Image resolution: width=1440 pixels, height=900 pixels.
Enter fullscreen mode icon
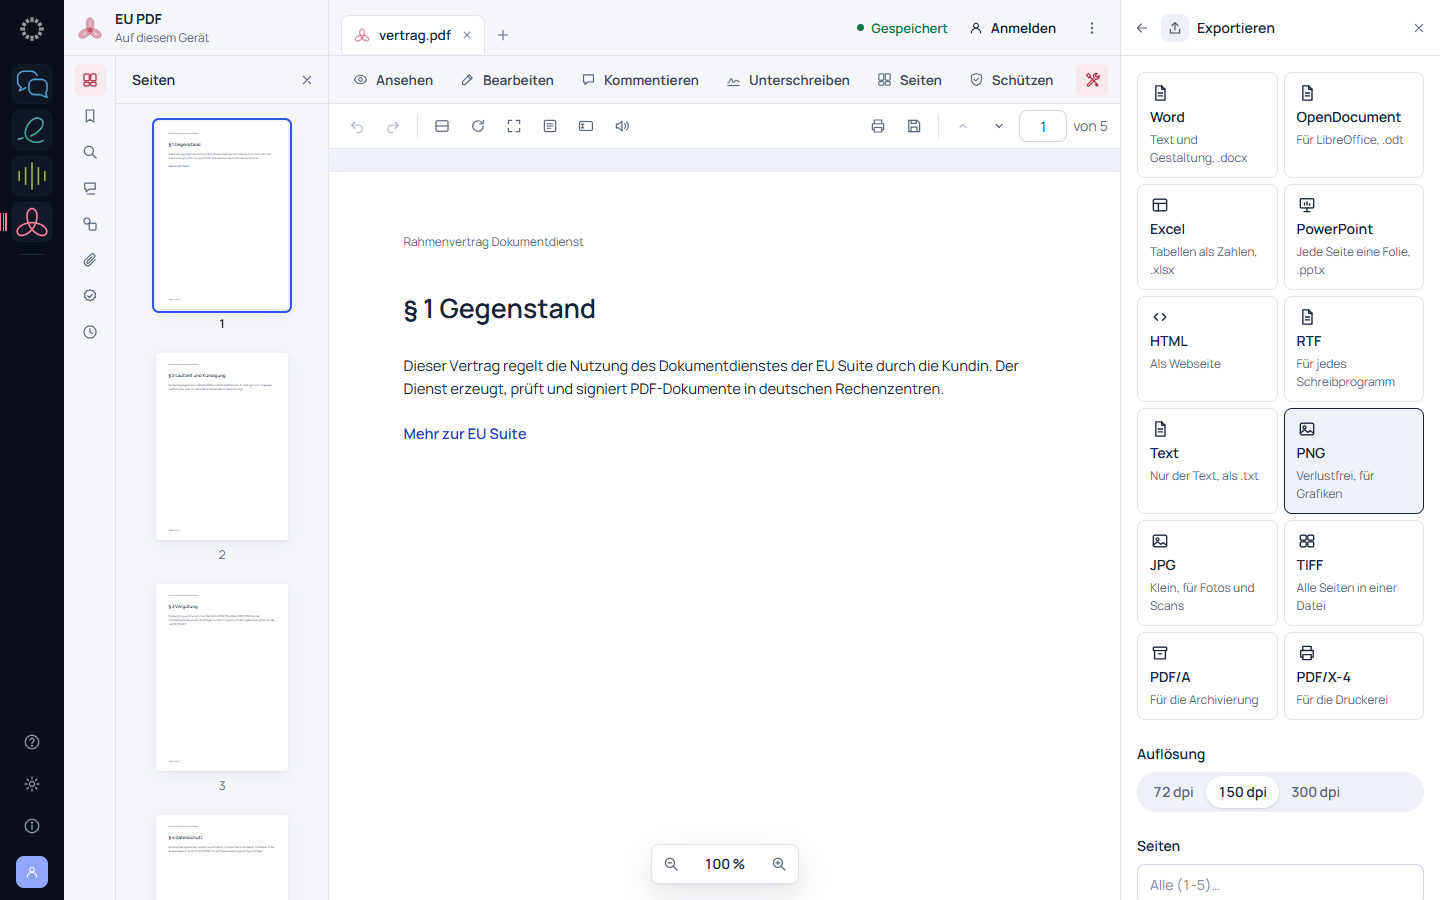(514, 126)
